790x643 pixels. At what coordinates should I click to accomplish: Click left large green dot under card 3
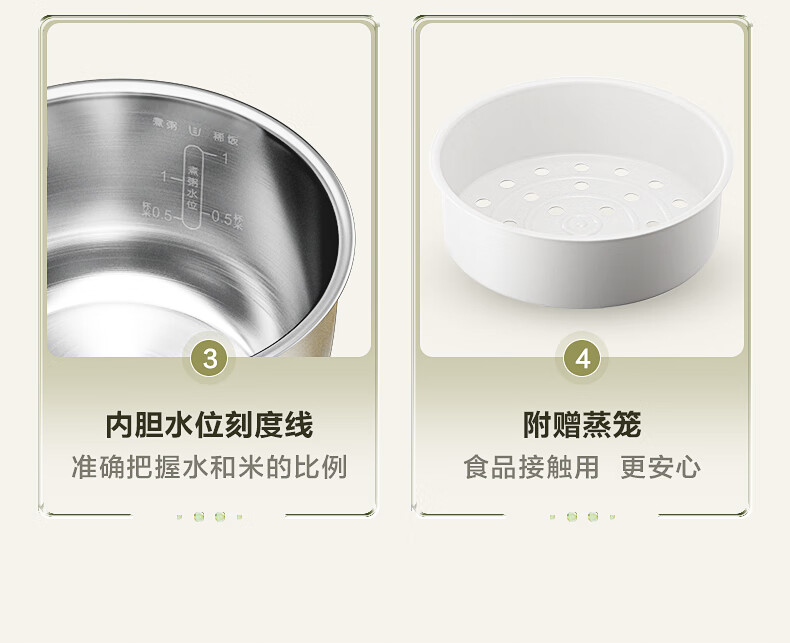[x=199, y=517]
